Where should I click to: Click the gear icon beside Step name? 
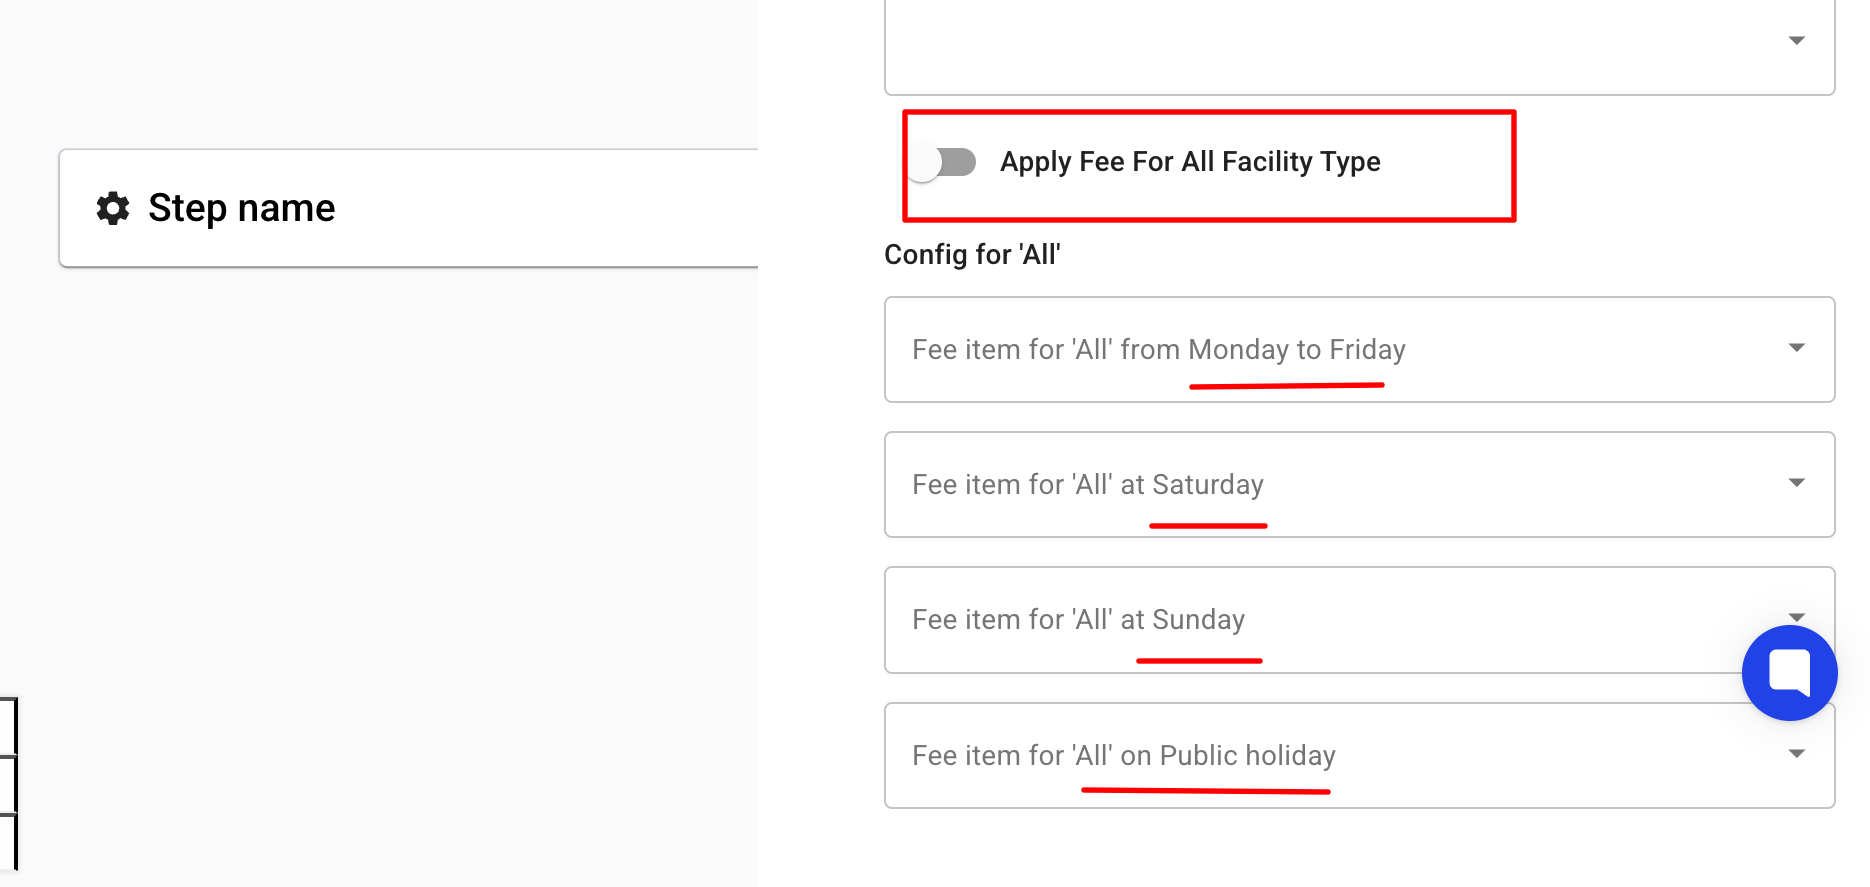tap(113, 208)
